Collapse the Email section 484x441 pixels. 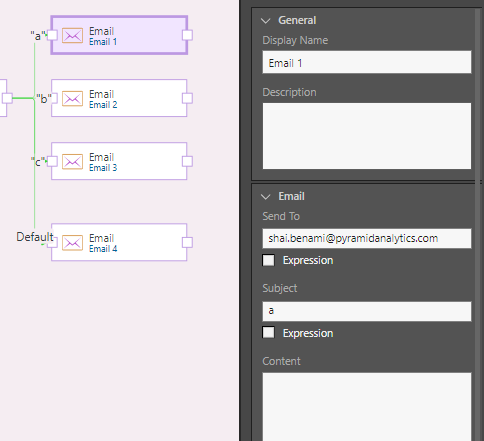[266, 197]
